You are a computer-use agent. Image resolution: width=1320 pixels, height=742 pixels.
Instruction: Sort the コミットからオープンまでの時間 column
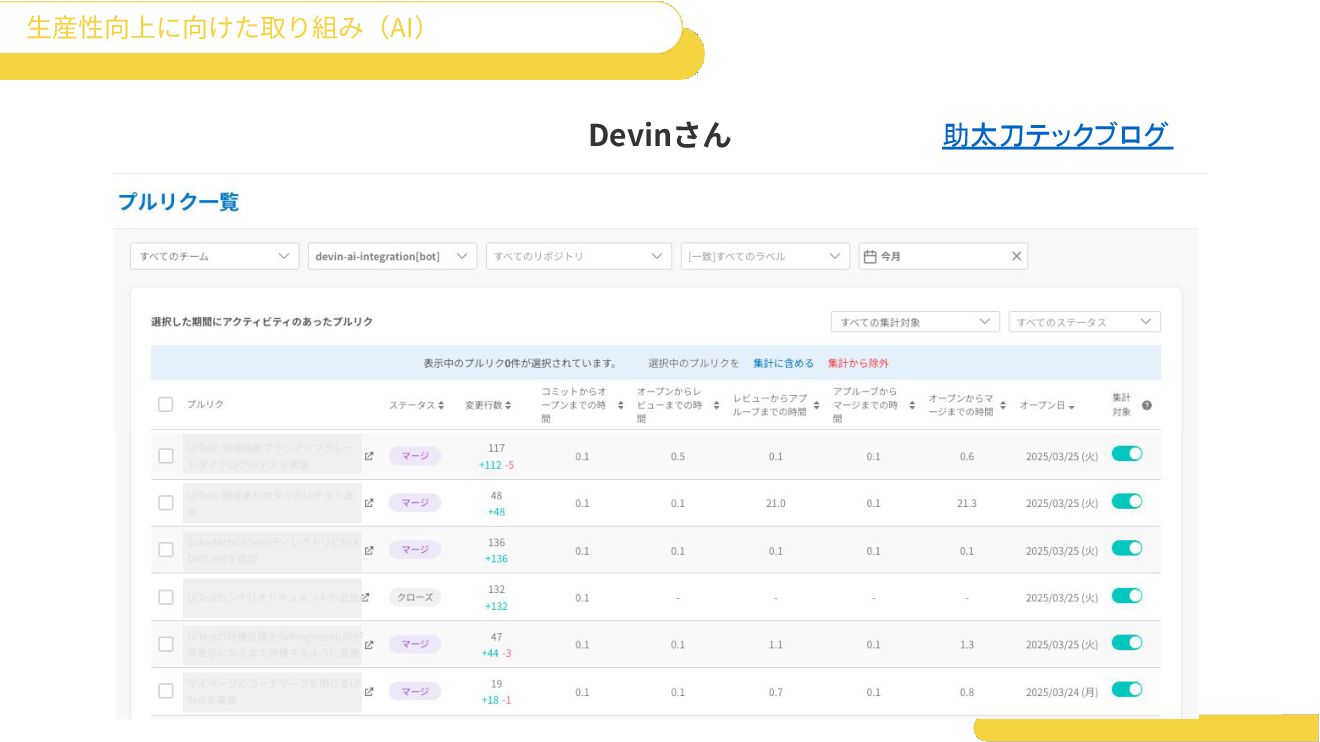620,405
